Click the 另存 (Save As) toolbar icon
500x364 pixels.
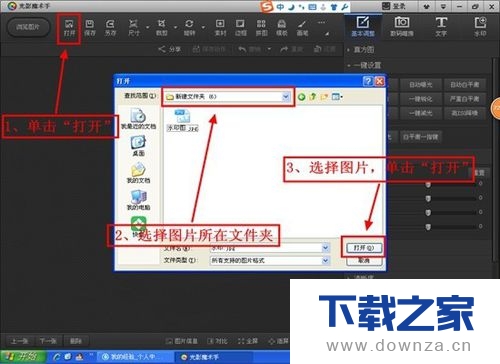click(x=110, y=28)
